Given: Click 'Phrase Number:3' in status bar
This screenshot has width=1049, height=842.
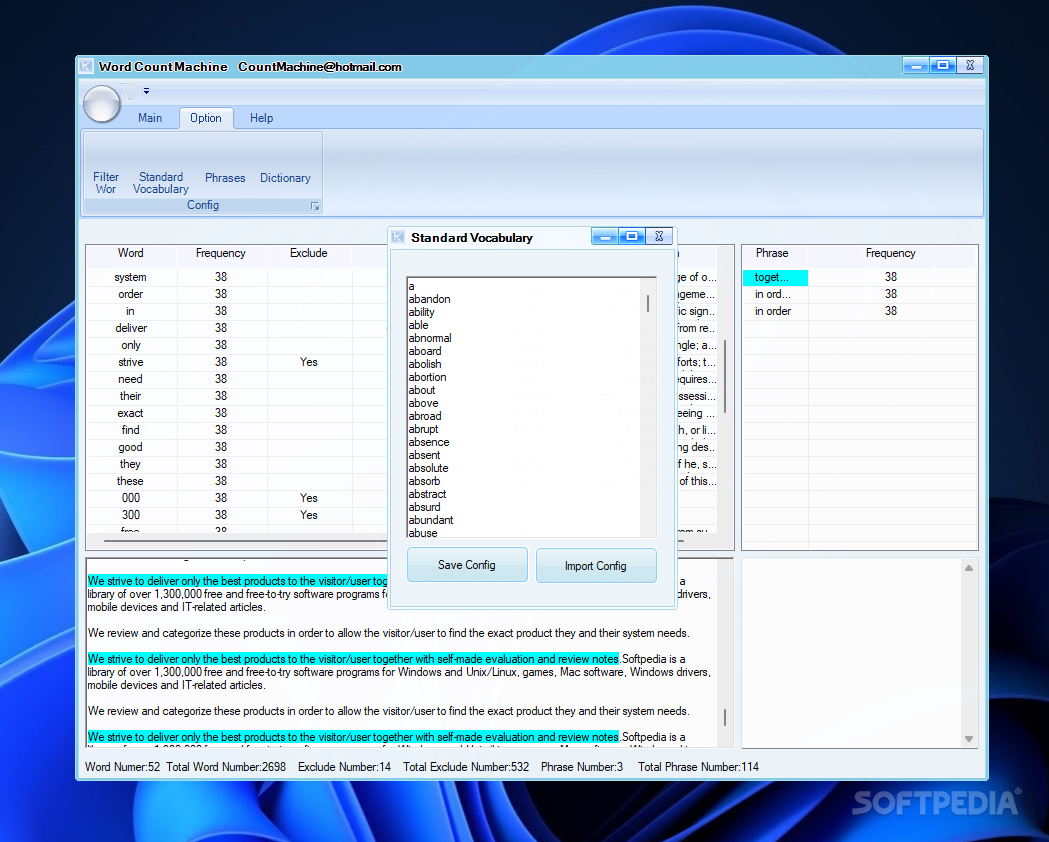Looking at the screenshot, I should (582, 767).
